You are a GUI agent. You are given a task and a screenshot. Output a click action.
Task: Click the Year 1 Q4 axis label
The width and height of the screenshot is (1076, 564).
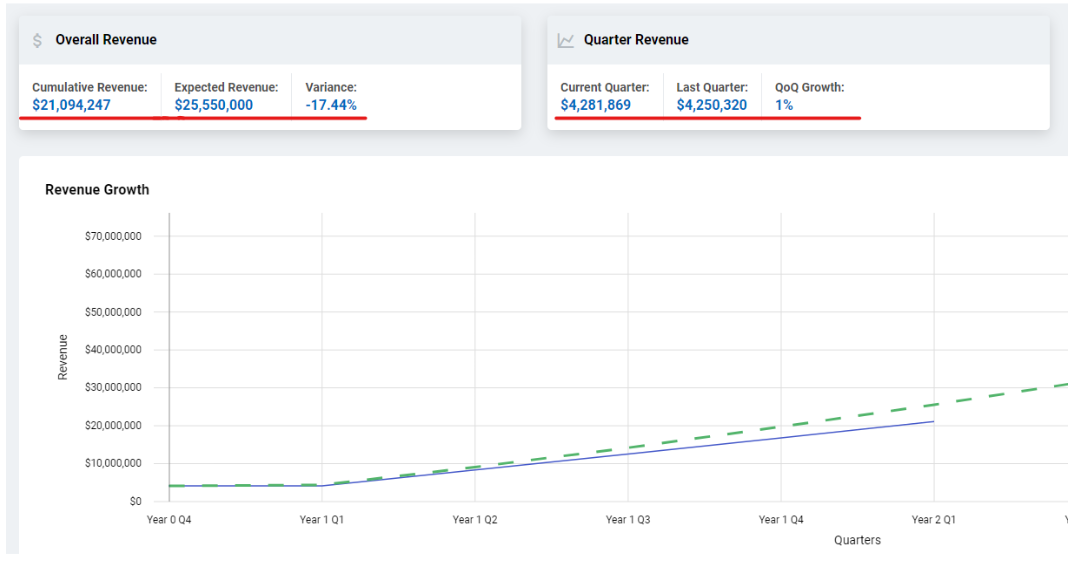coord(781,520)
